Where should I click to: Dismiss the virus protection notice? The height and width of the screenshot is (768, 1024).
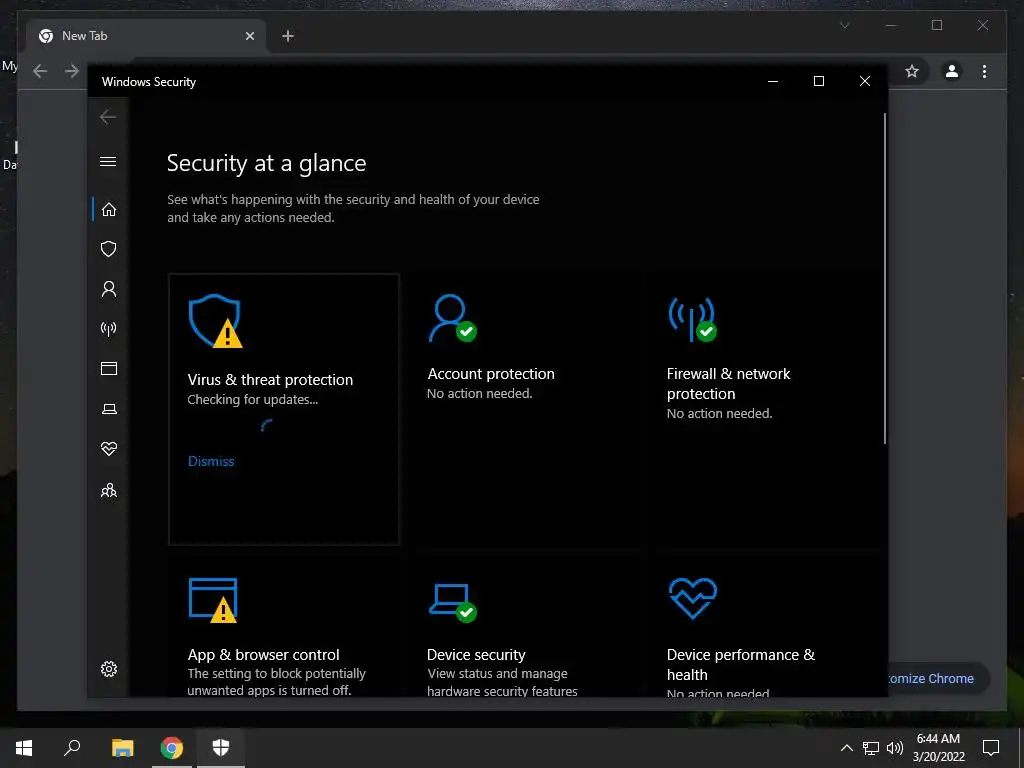point(211,461)
